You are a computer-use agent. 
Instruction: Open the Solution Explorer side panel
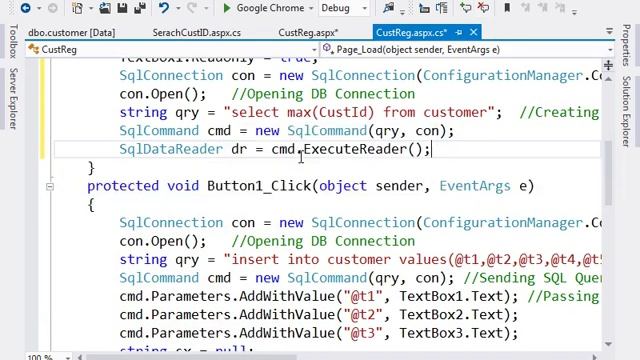626,111
